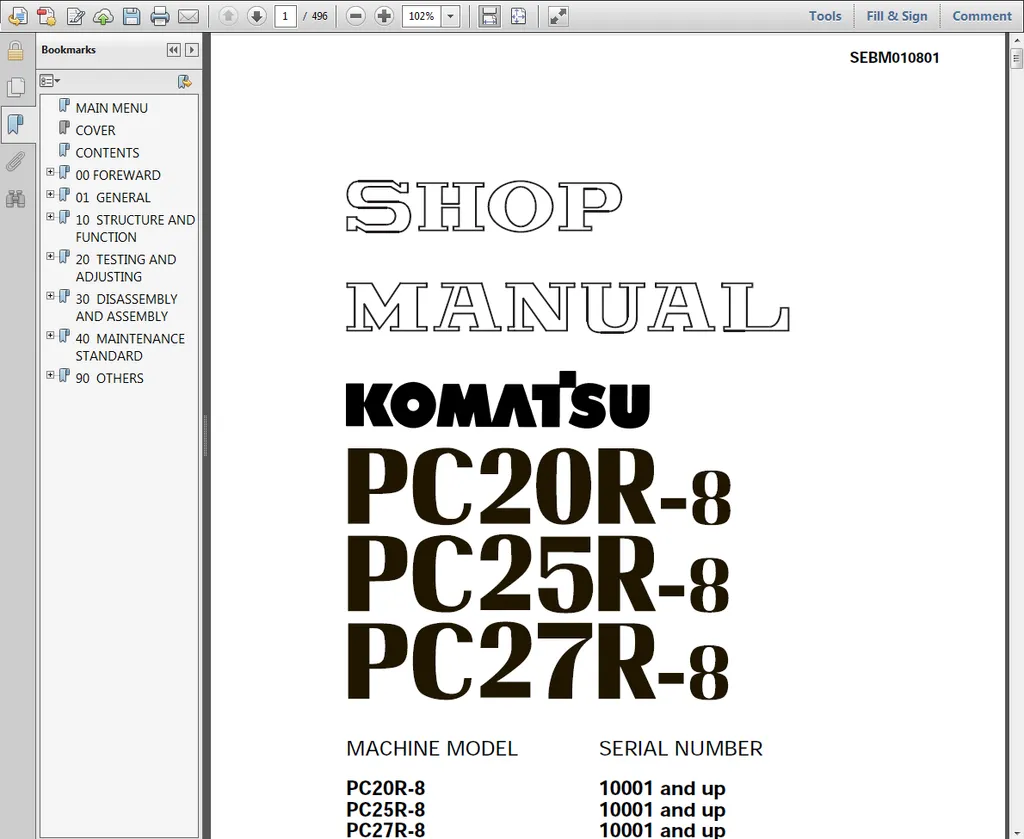Screen dimensions: 1024x839
Task: Click the Save floppy disk icon
Action: point(131,16)
